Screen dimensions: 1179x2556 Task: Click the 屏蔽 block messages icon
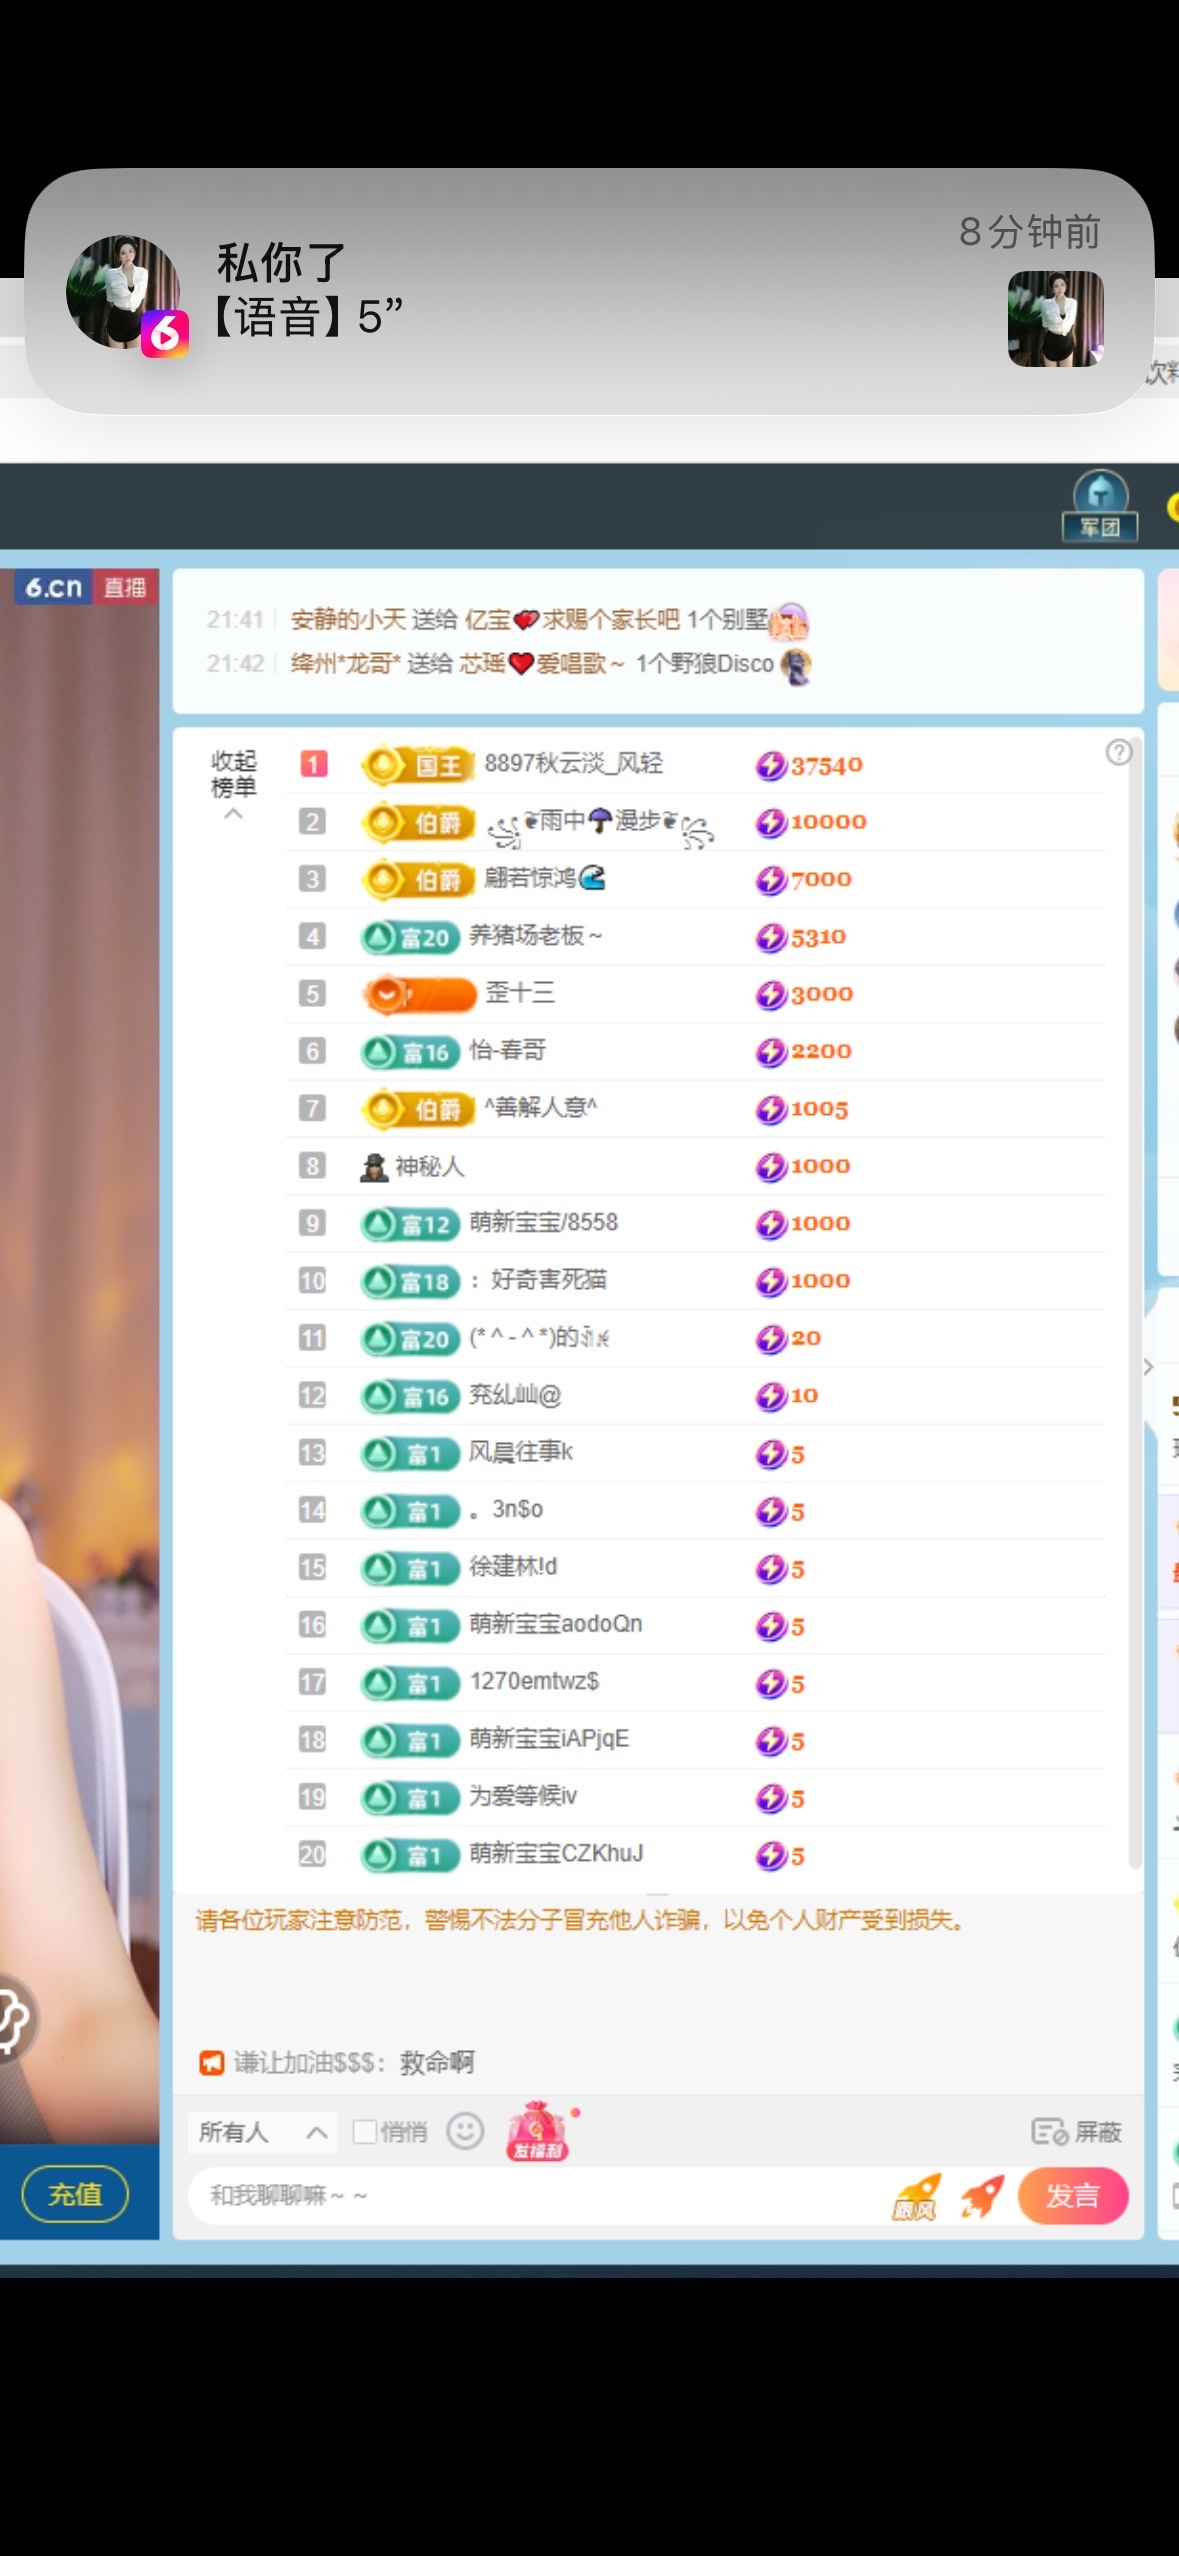point(1076,2132)
